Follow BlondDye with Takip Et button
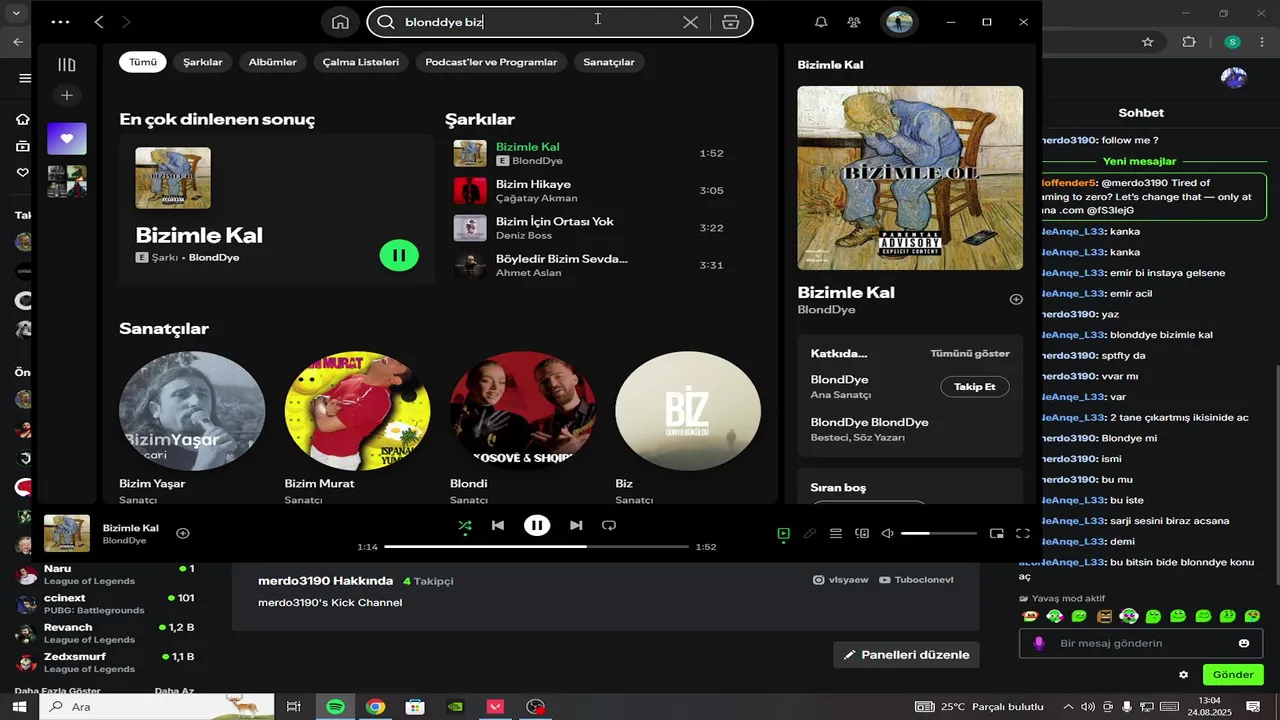Viewport: 1280px width, 720px height. (x=975, y=387)
